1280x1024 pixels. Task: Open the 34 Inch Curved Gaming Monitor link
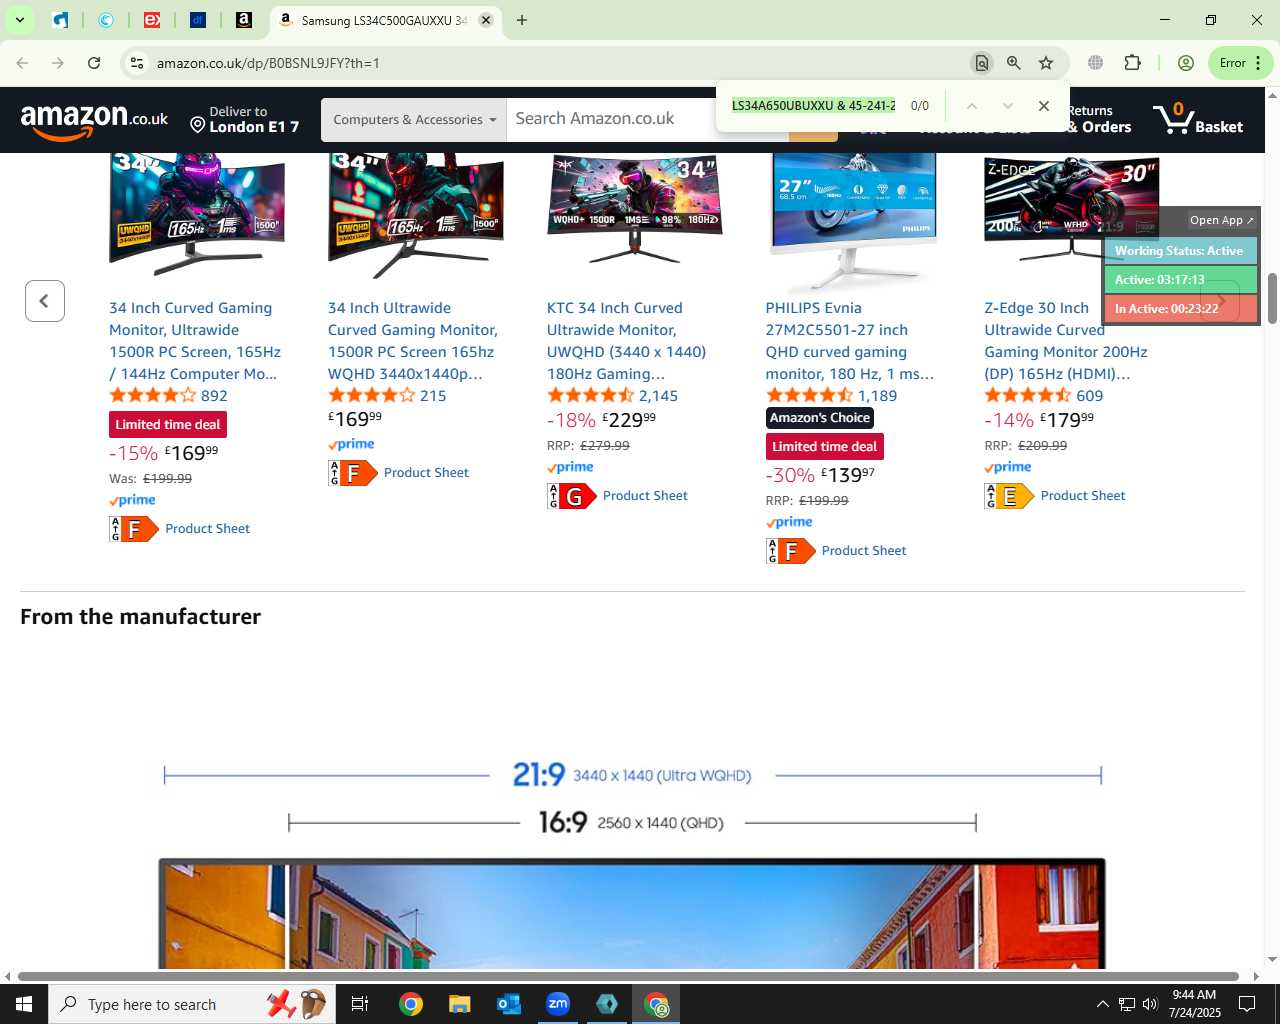tap(195, 341)
